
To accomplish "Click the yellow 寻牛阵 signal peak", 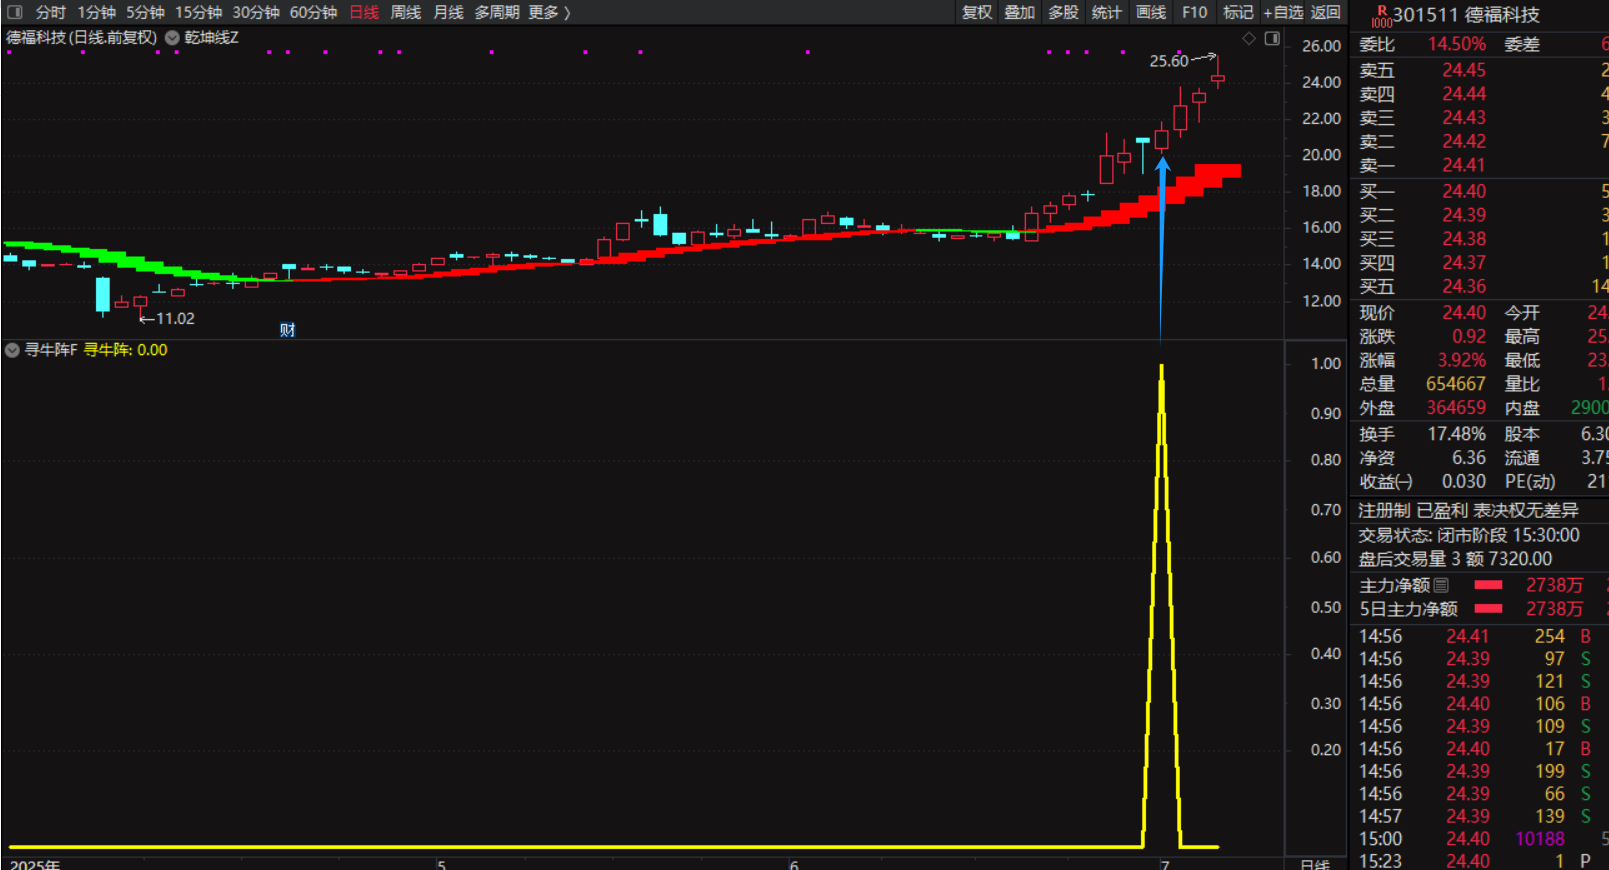I will [1161, 368].
